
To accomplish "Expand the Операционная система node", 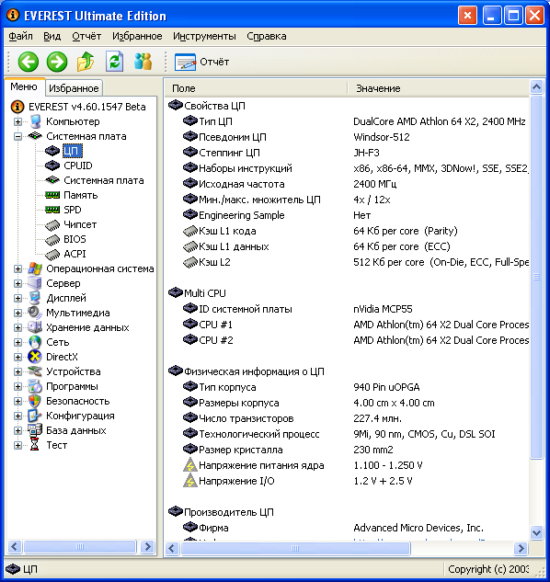I will click(17, 269).
